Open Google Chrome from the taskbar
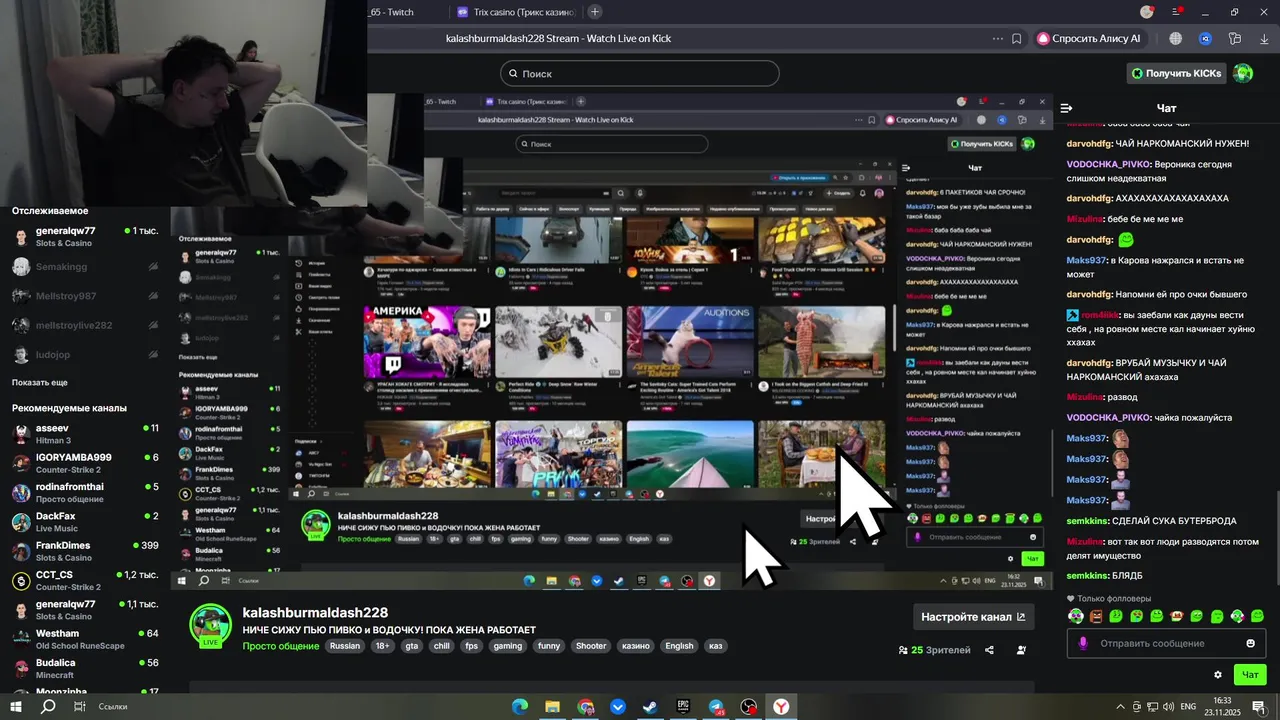This screenshot has width=1280, height=720. click(x=585, y=707)
